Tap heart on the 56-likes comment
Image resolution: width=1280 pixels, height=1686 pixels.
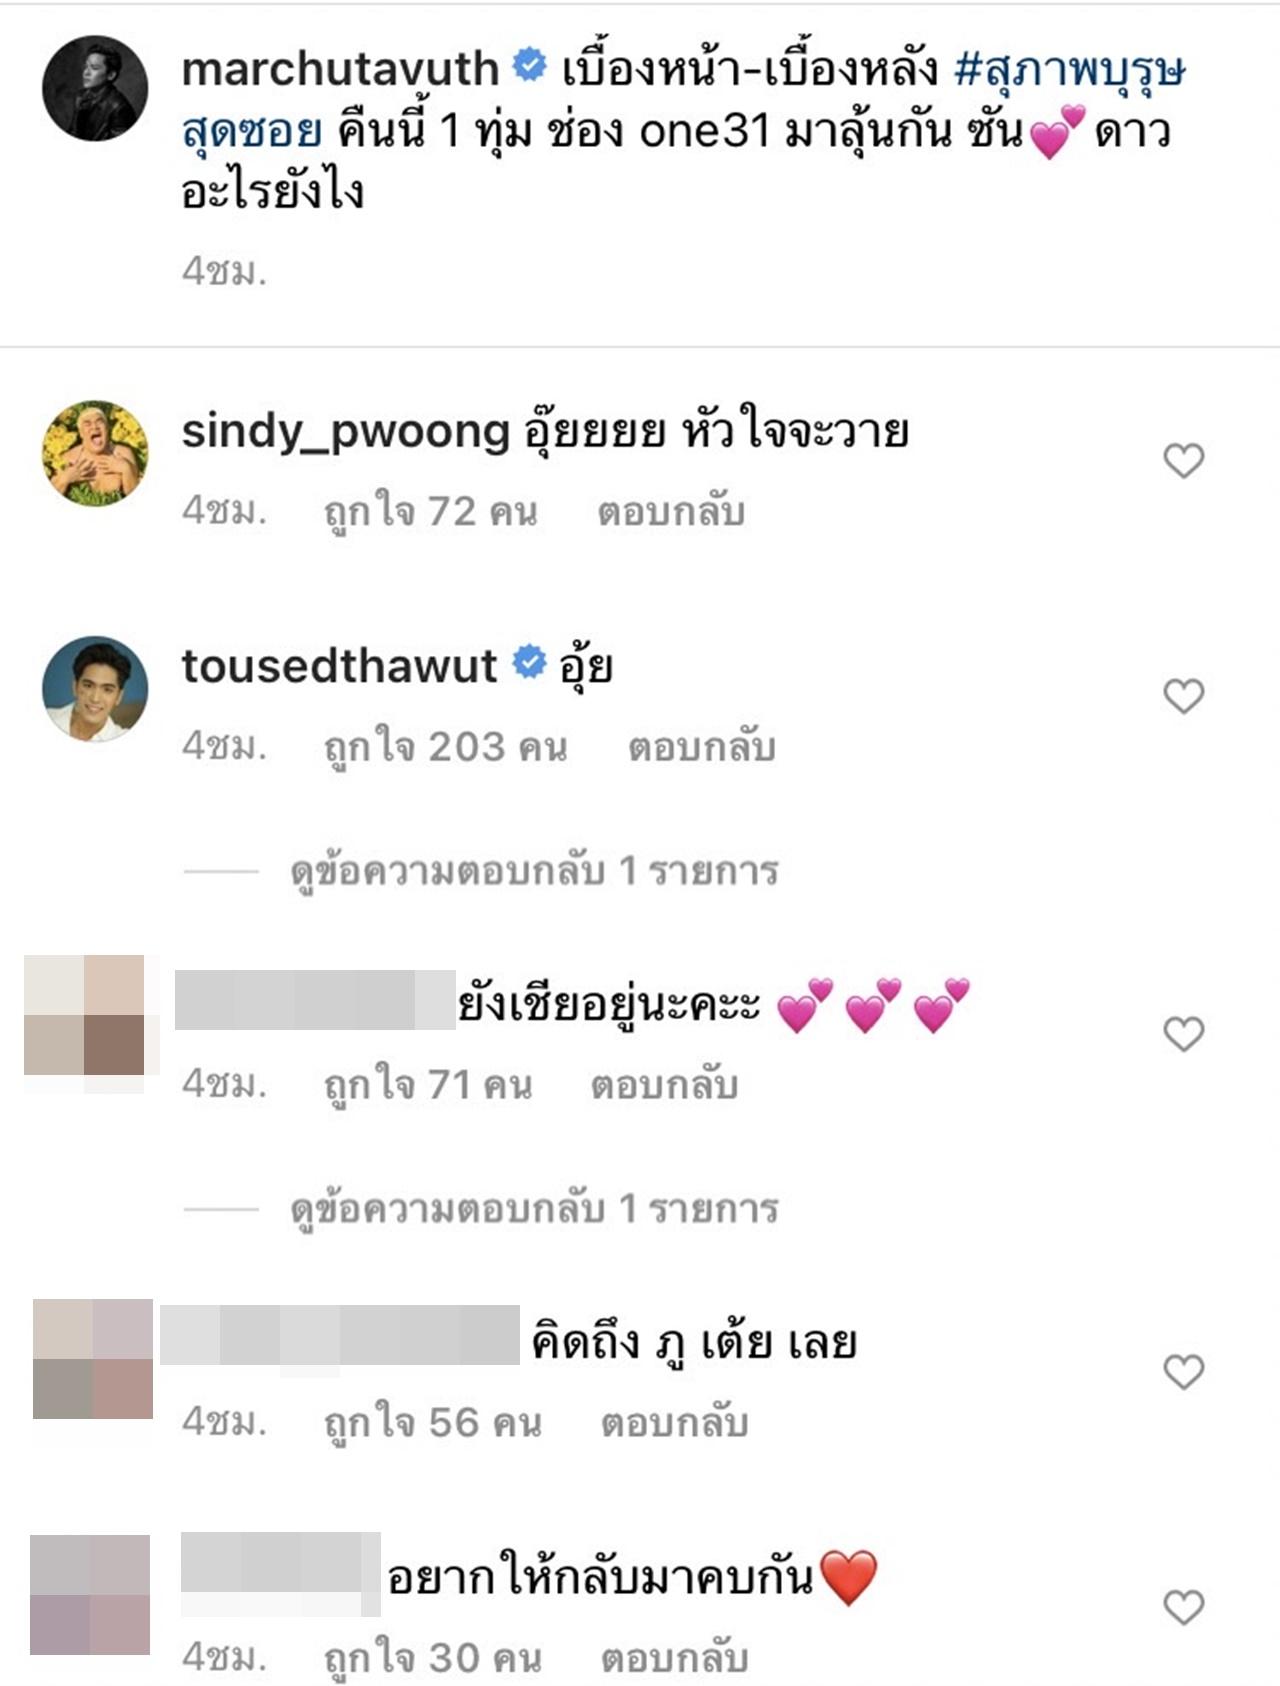pyautogui.click(x=1183, y=1372)
